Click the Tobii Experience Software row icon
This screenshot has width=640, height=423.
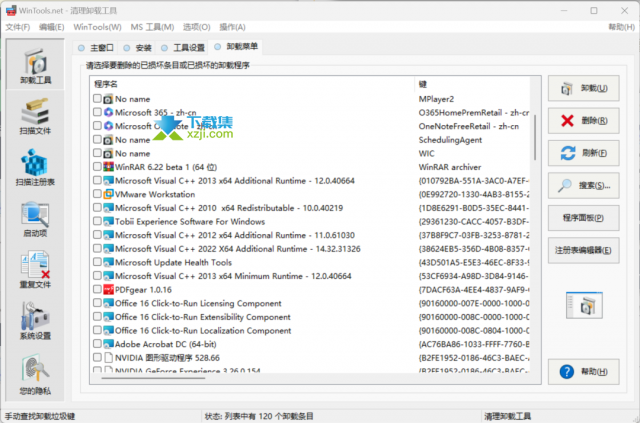click(x=108, y=221)
